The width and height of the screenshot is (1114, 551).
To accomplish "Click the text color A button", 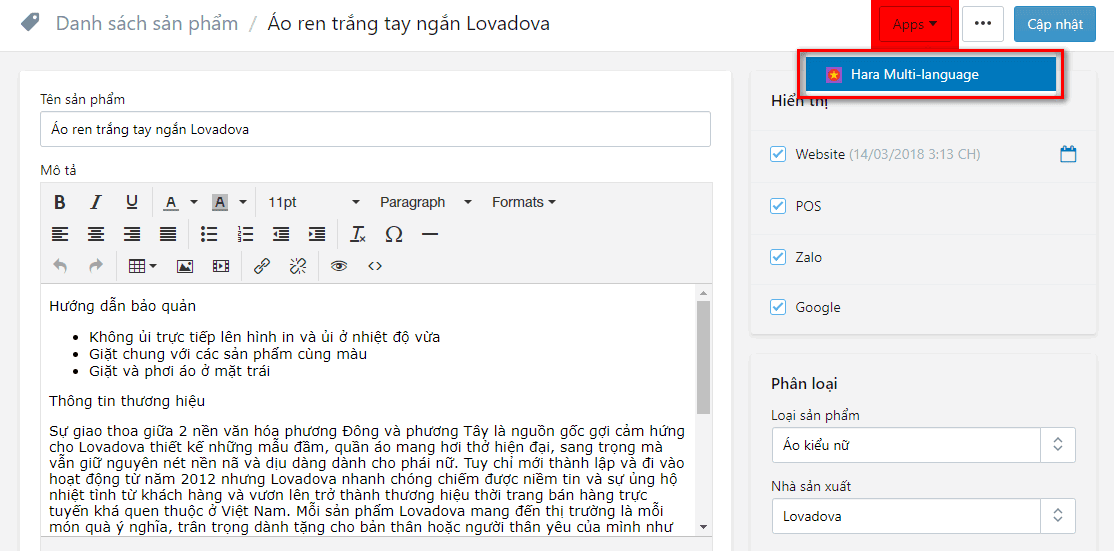I will pos(171,202).
